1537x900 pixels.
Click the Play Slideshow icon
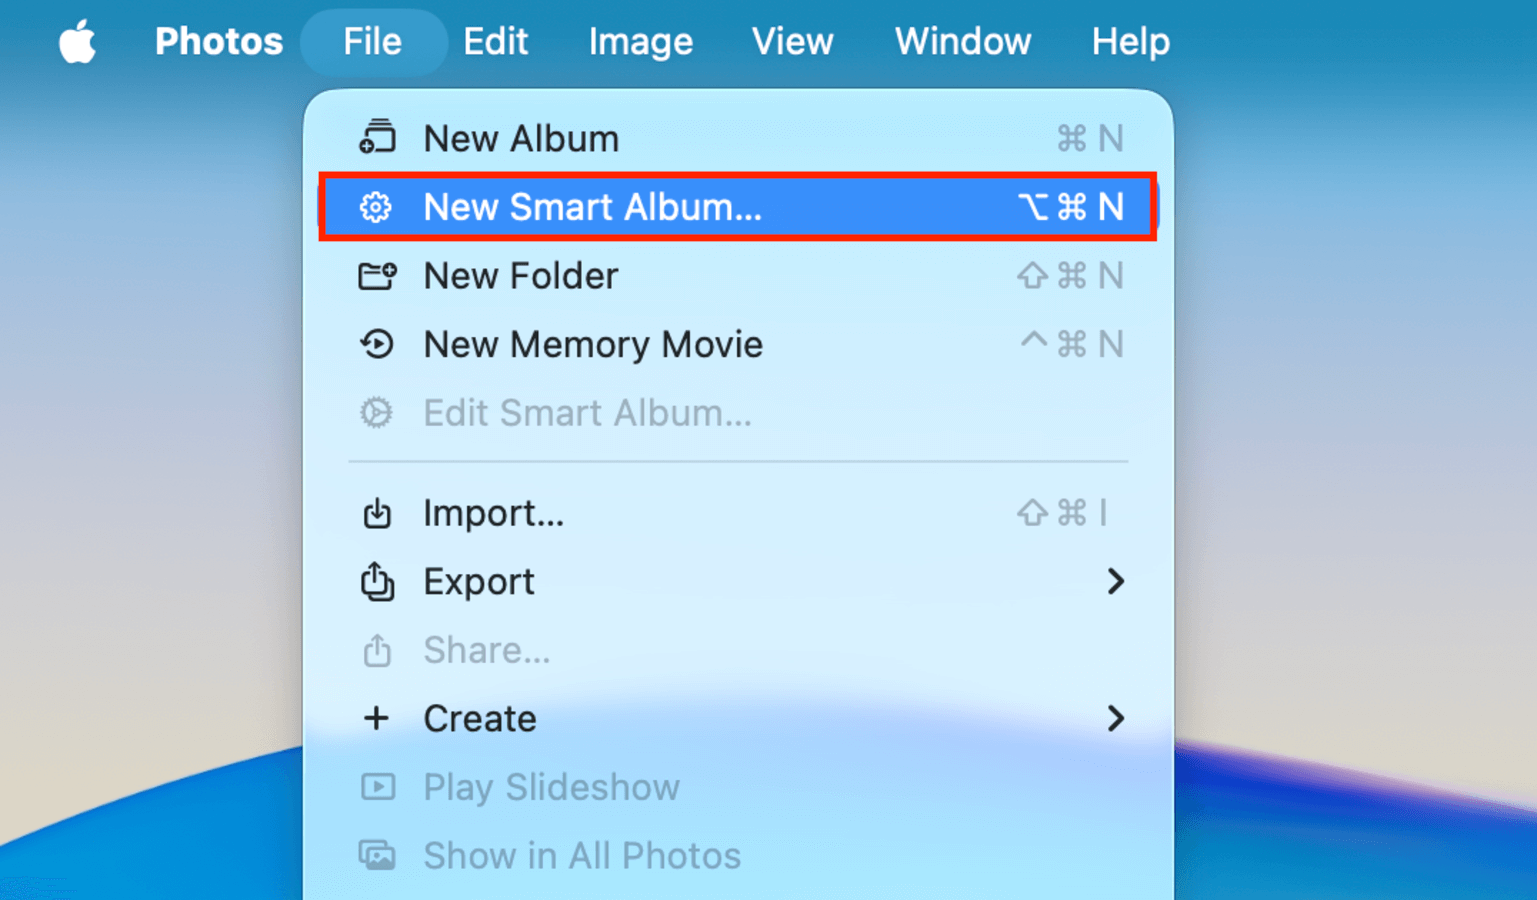pyautogui.click(x=377, y=787)
